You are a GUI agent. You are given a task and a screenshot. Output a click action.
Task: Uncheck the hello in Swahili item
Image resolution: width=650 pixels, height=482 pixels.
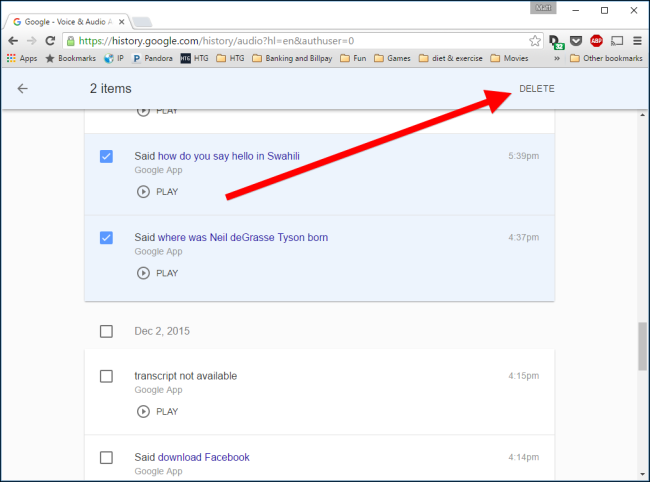click(x=106, y=156)
